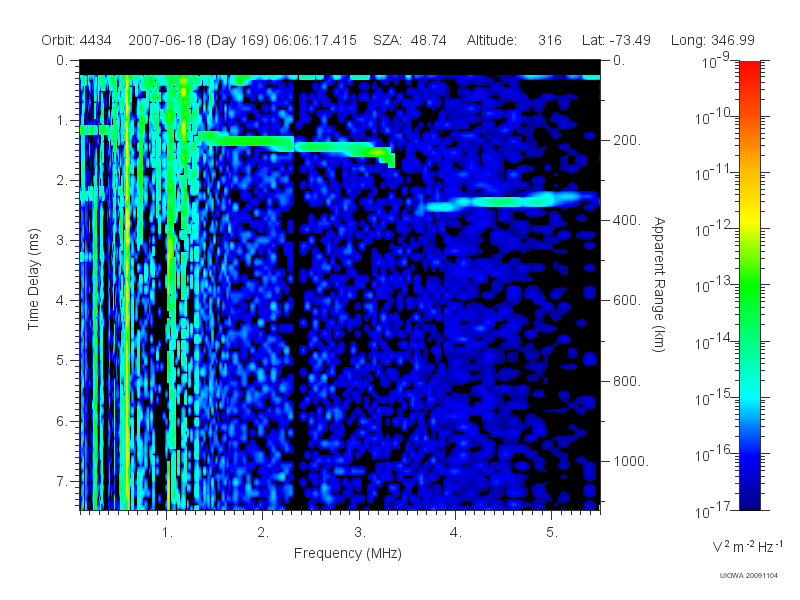This screenshot has width=800, height=600.
Task: Click the 5. tick label on time delay axis
Action: point(61,361)
